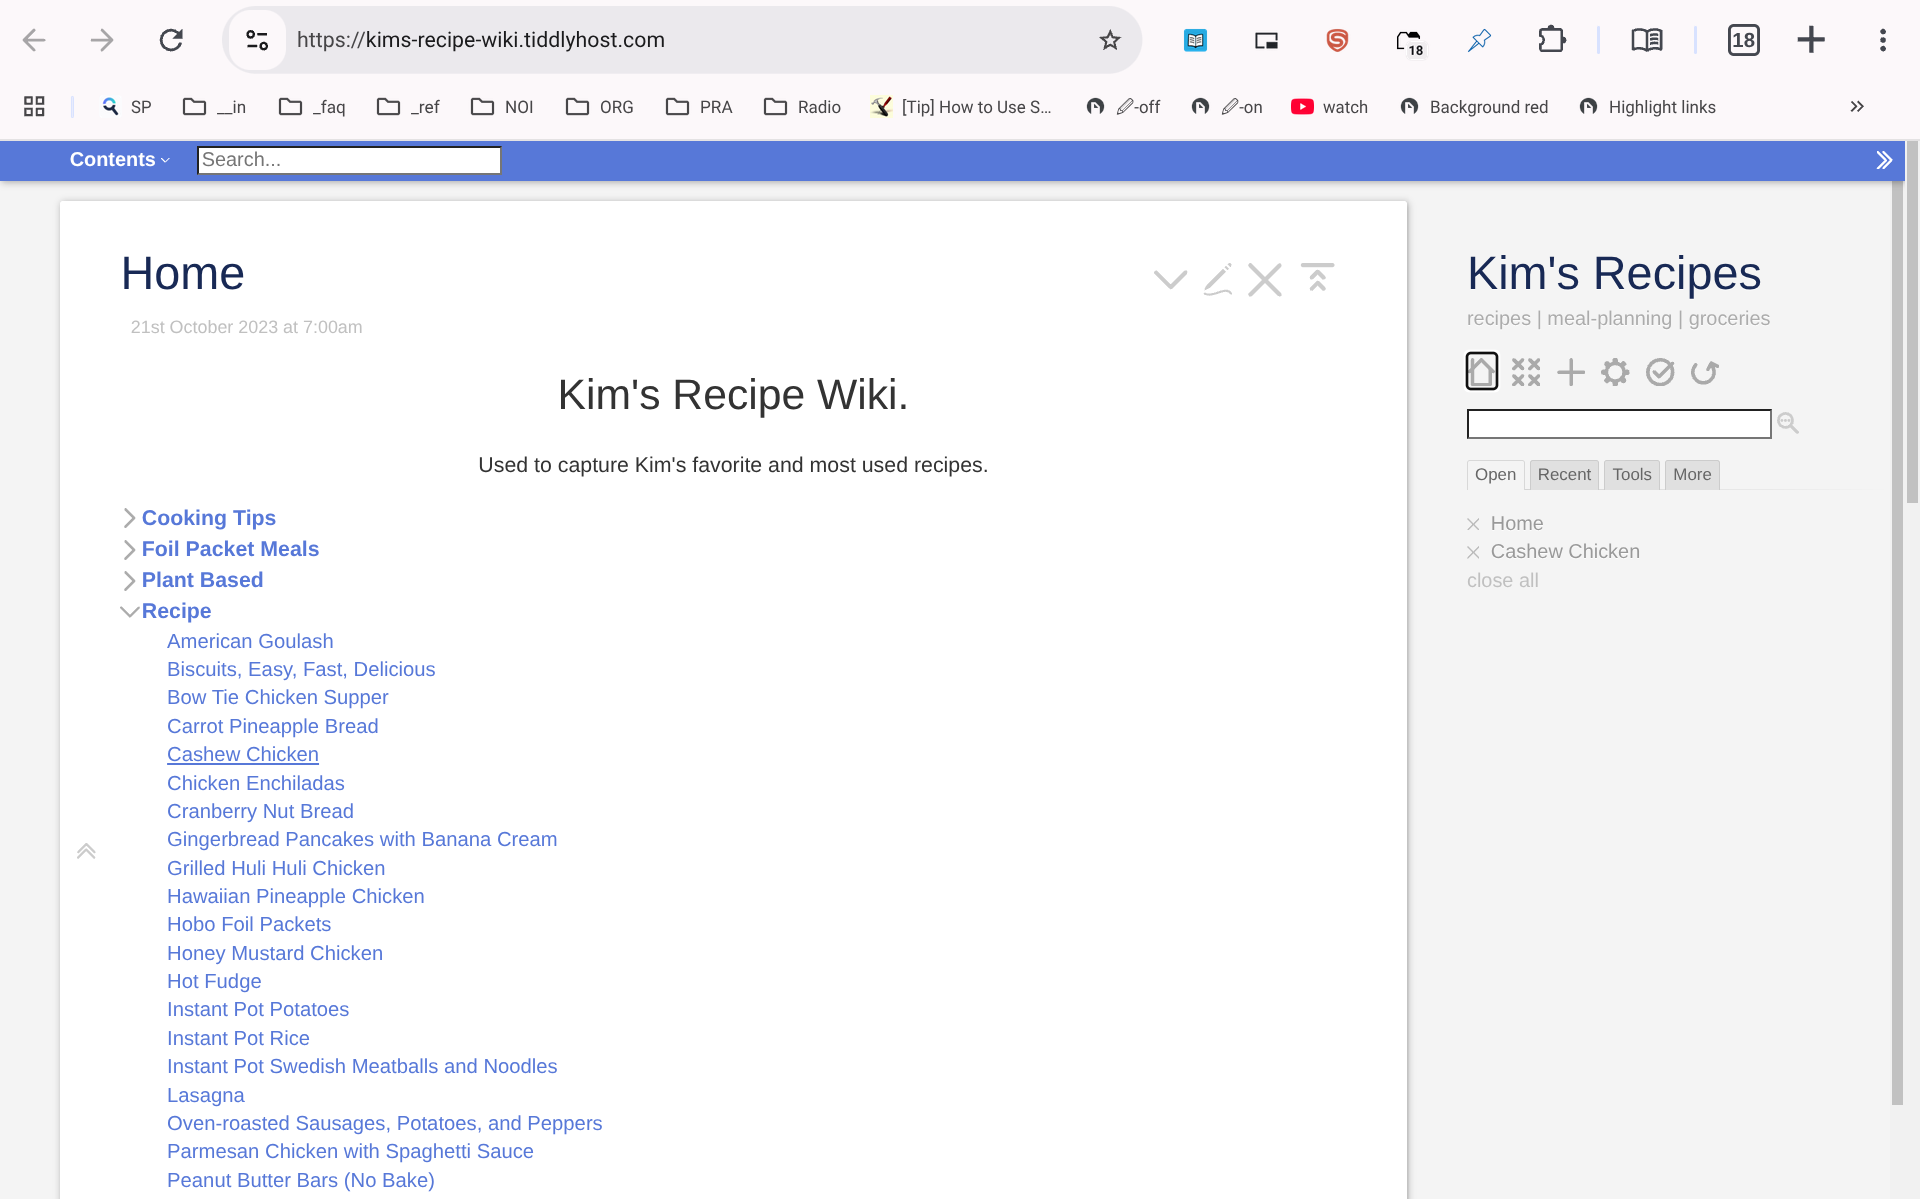Create a new tiddler with the plus icon

pos(1571,372)
